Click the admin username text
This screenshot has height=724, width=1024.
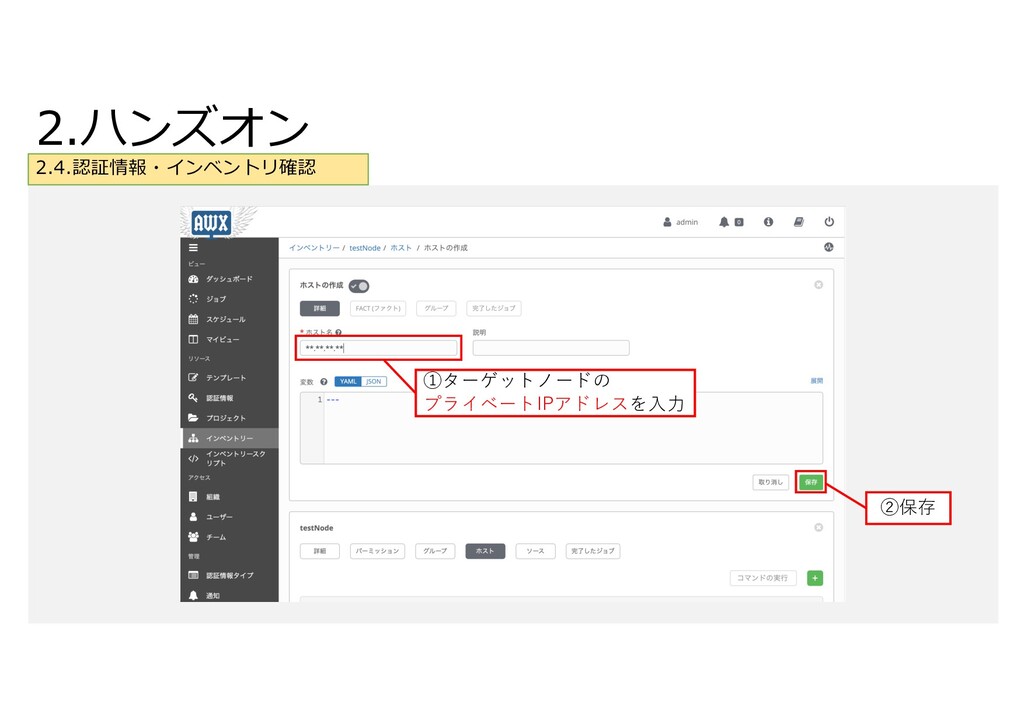pyautogui.click(x=687, y=222)
